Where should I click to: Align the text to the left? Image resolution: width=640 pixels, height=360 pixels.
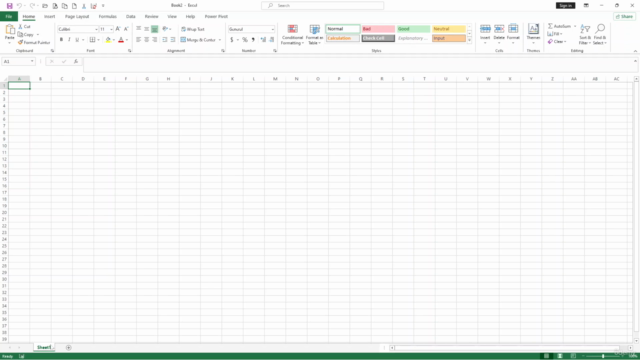coord(138,40)
